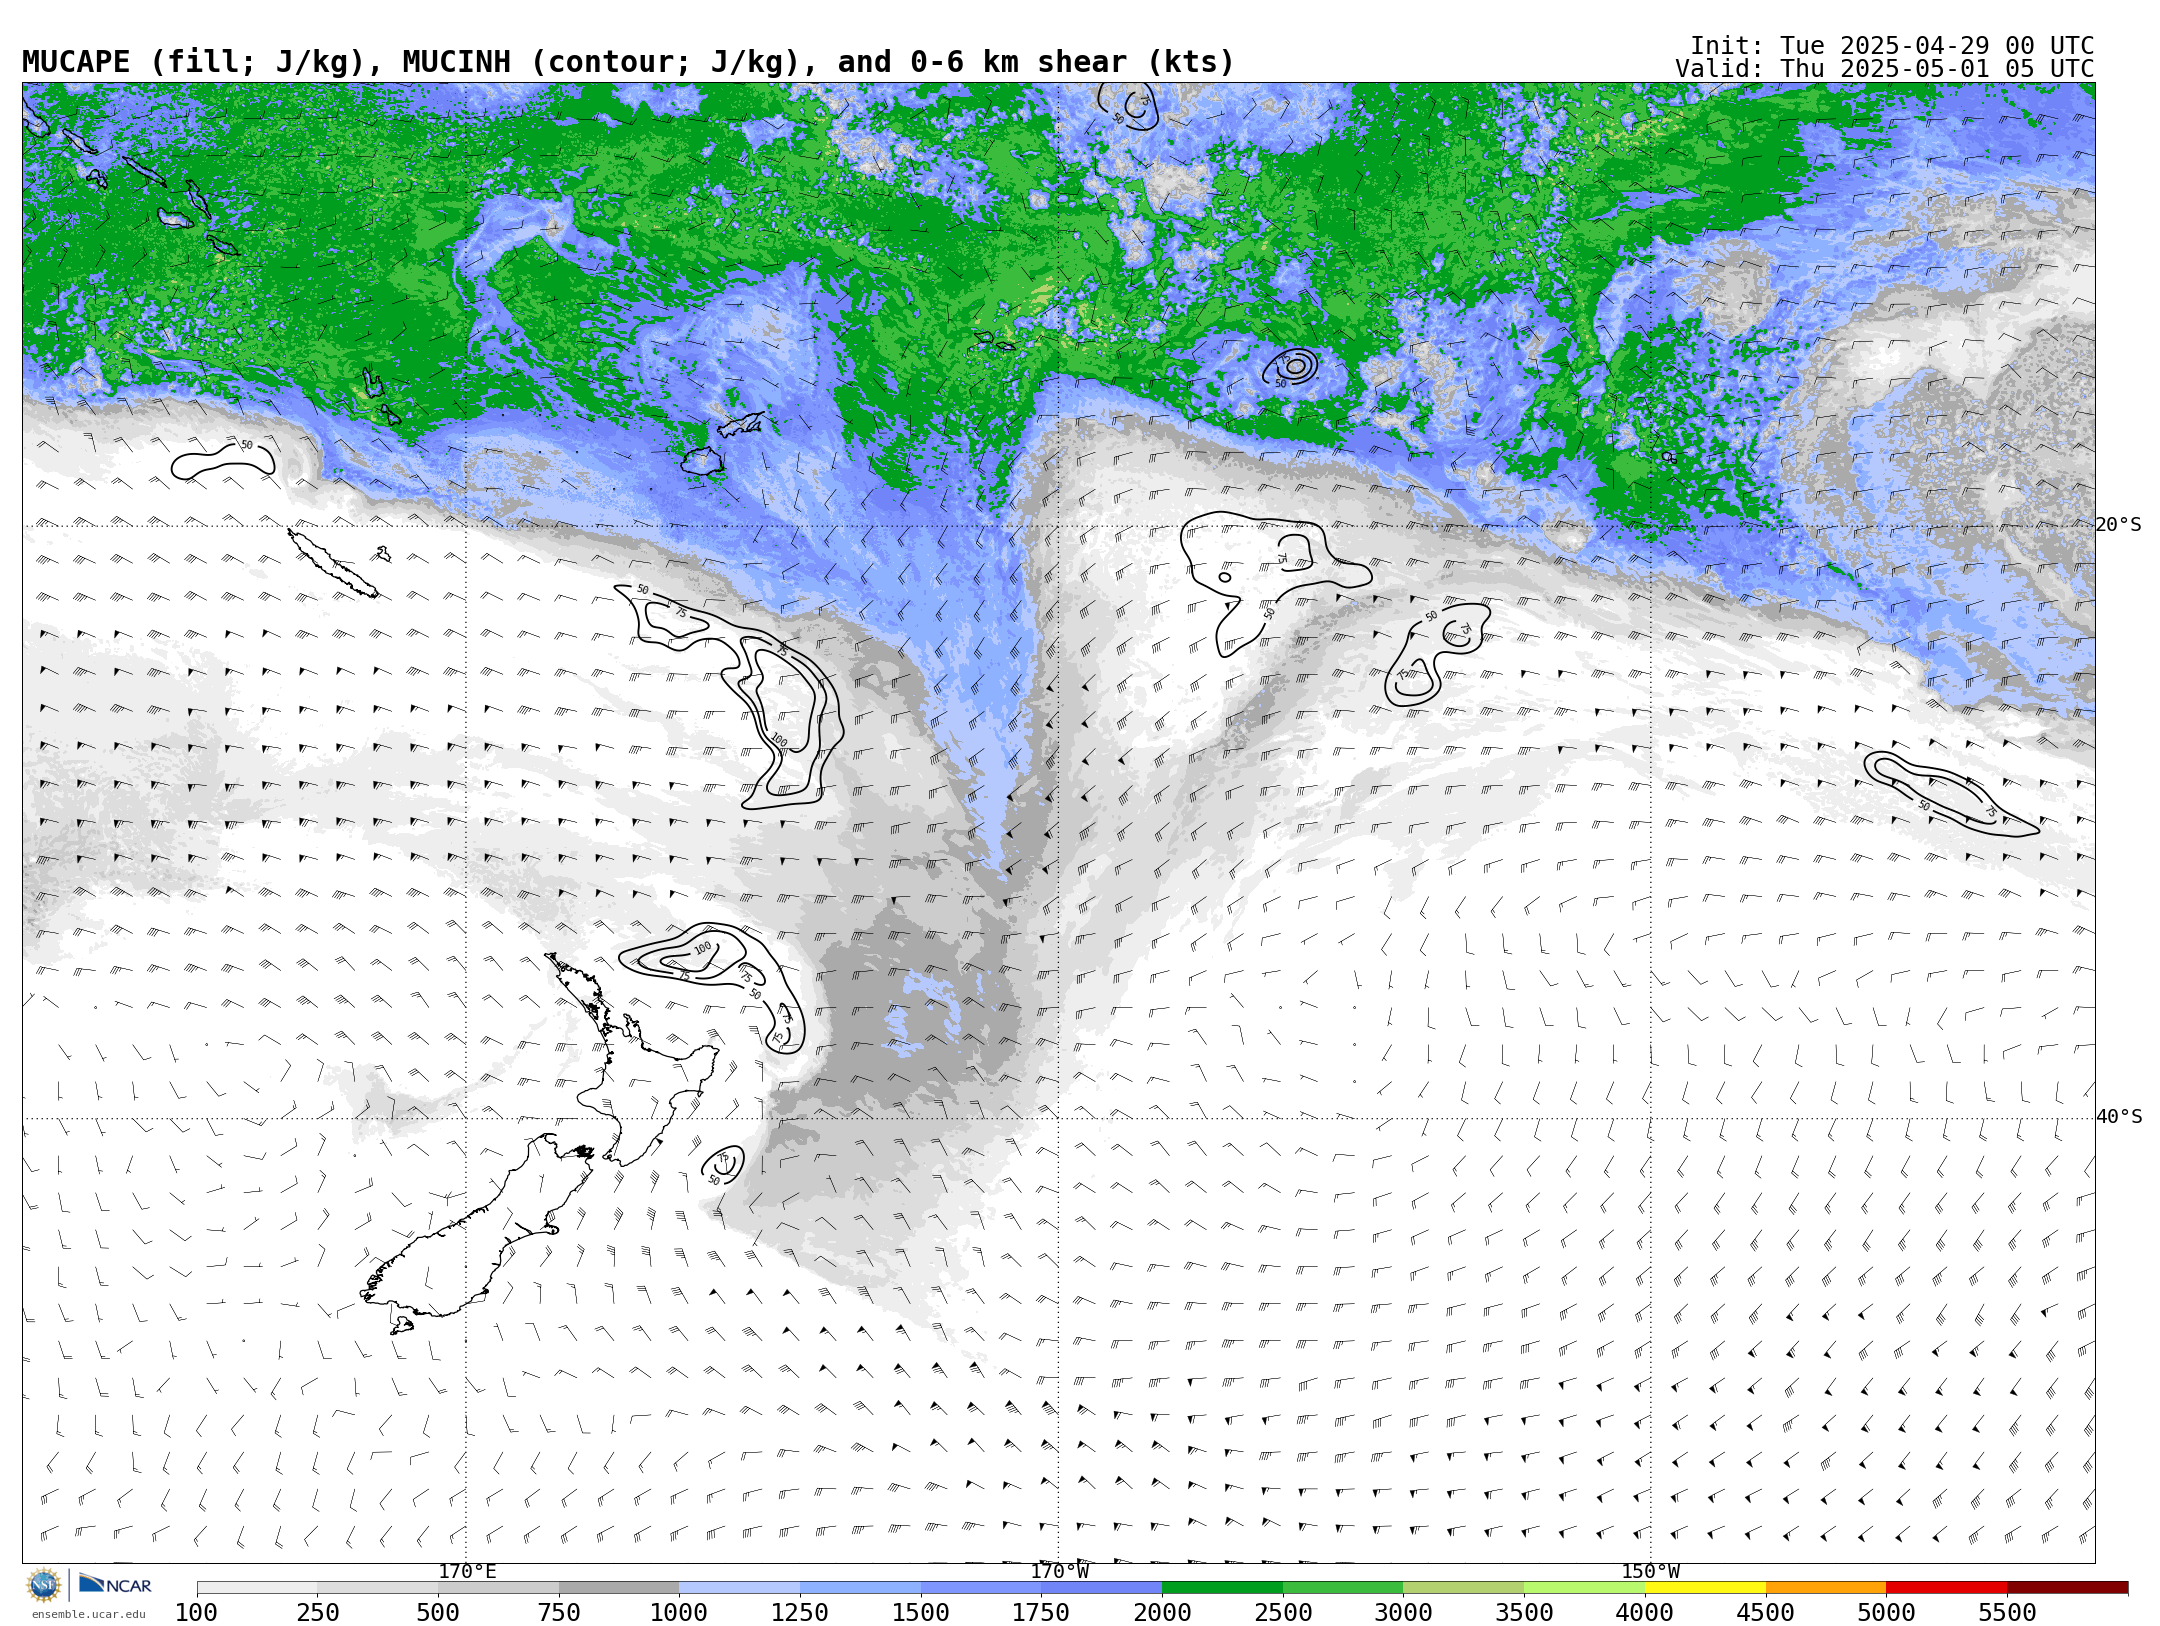
Task: Click the dark green 2000 colorbar swatch
Action: [1222, 1587]
